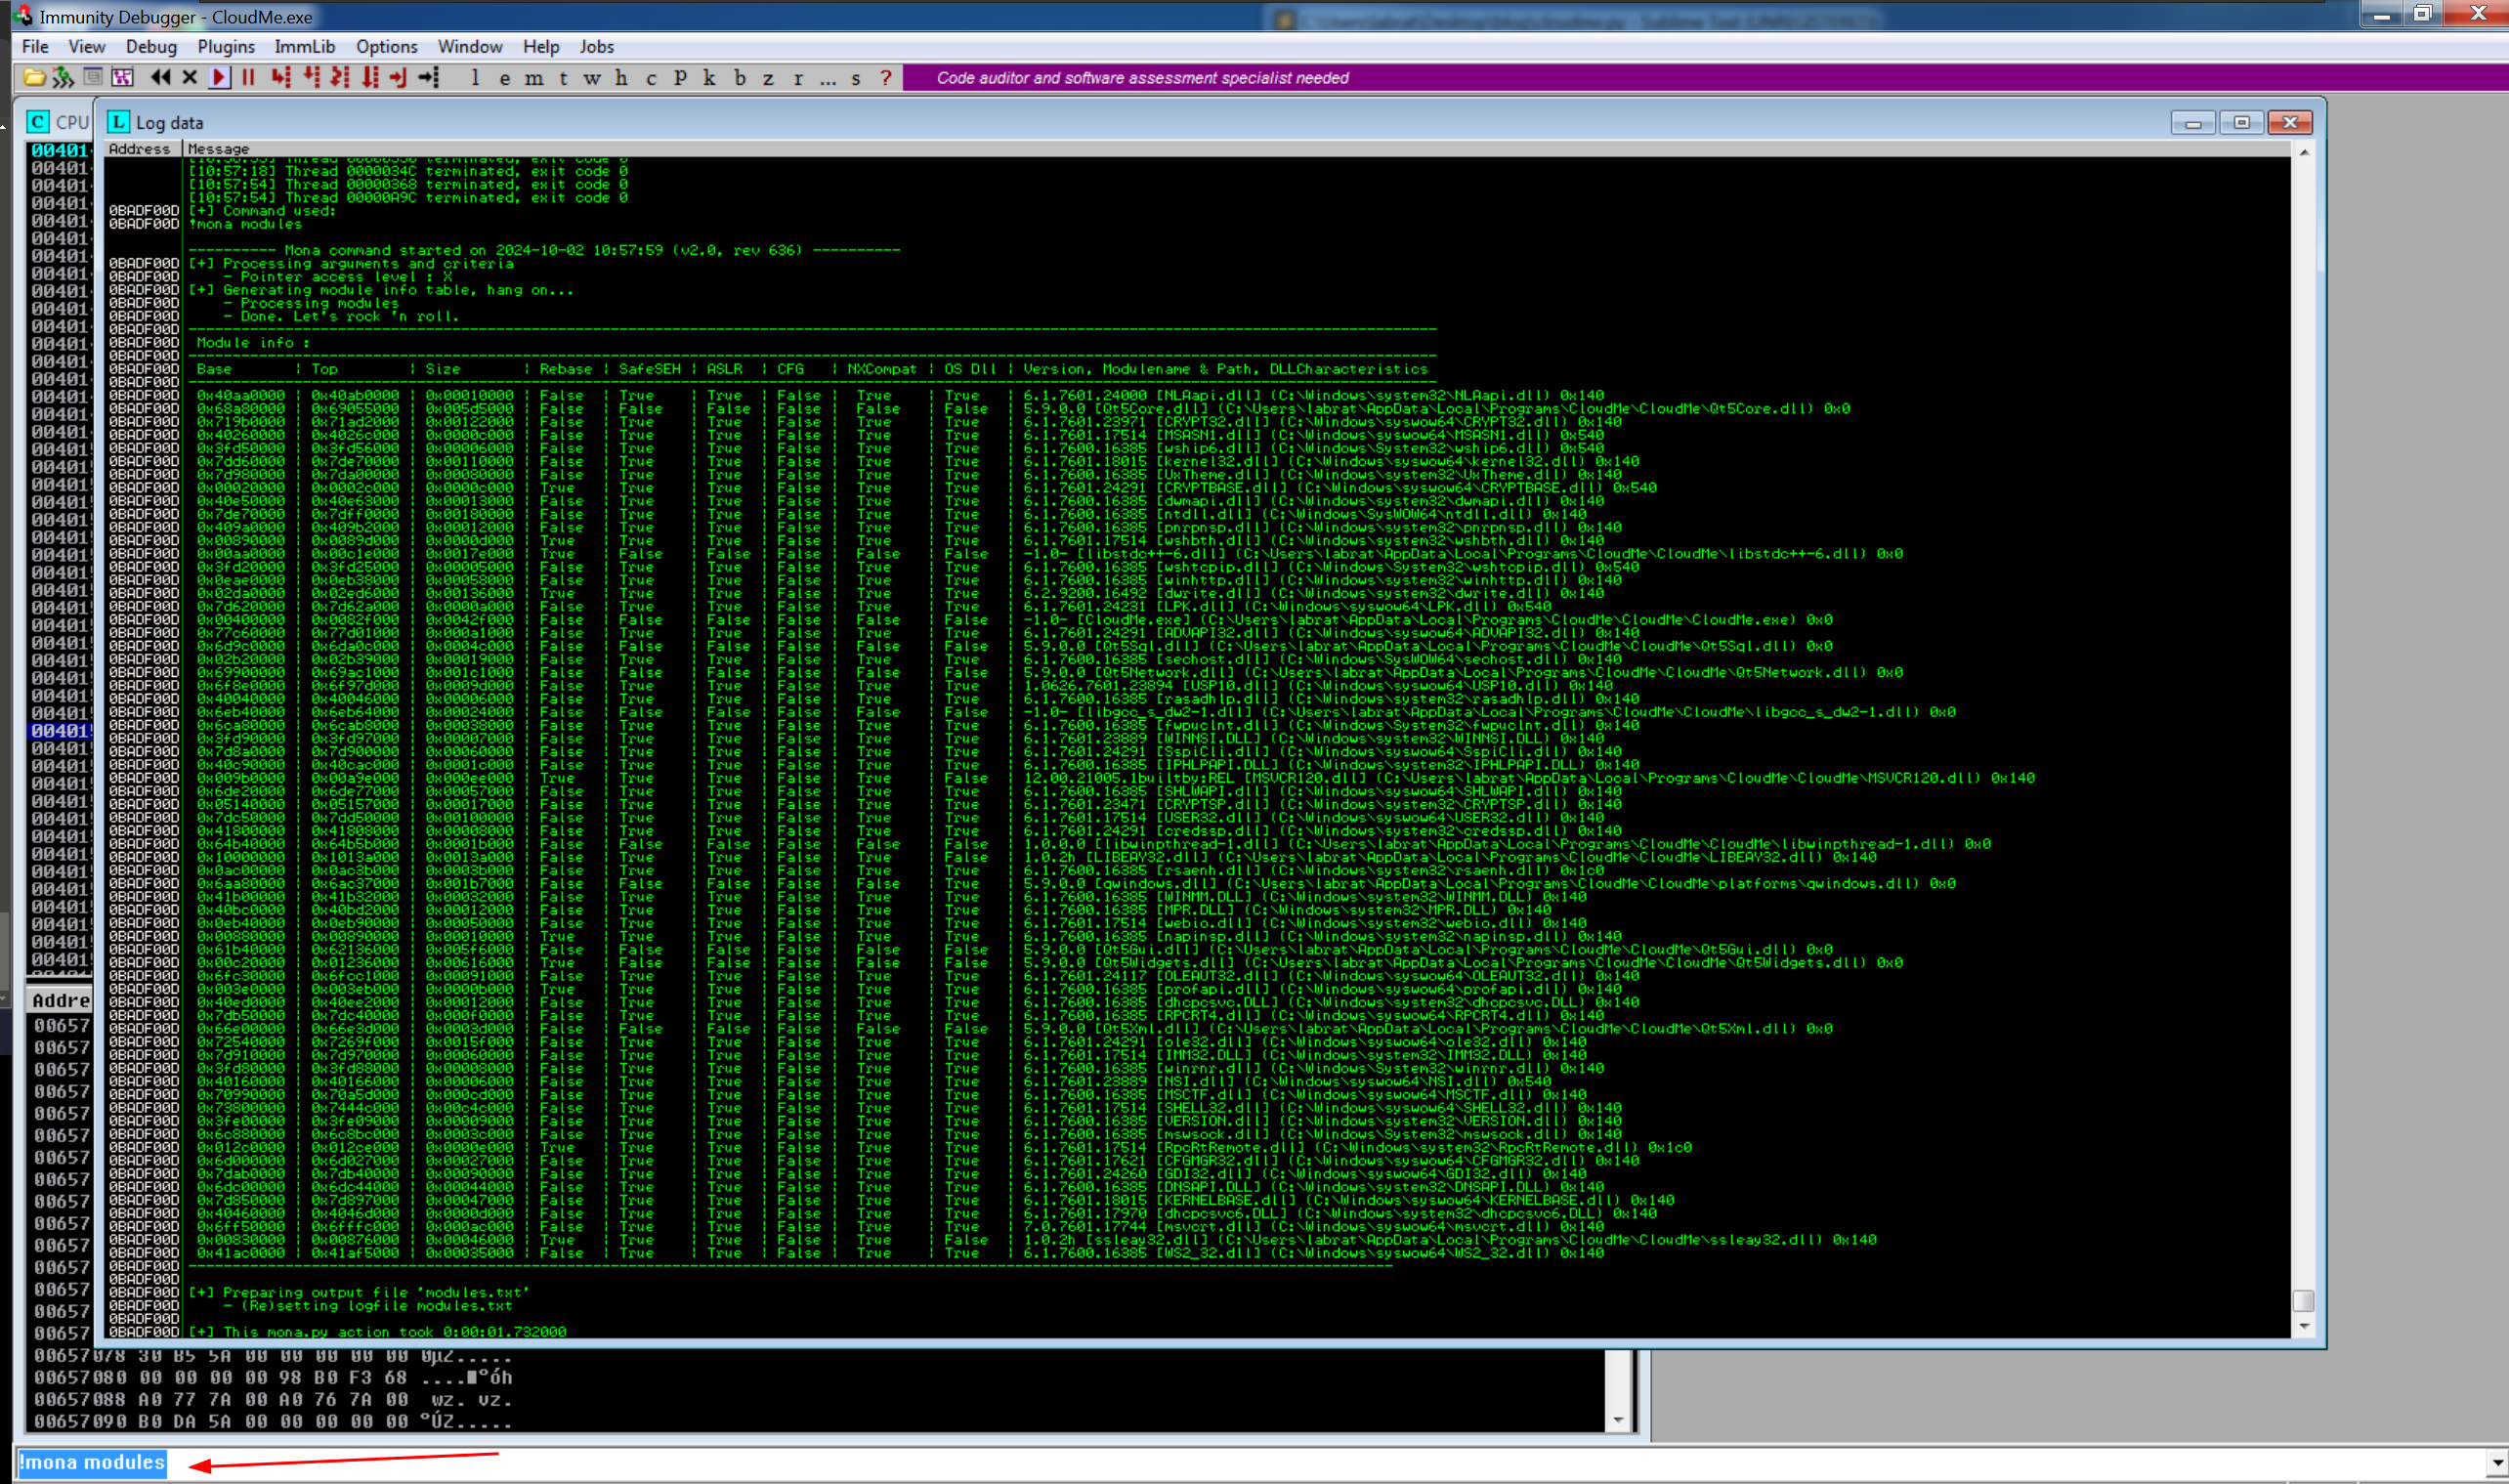The image size is (2509, 1484).
Task: Switch to the CPU window title
Action: [71, 122]
